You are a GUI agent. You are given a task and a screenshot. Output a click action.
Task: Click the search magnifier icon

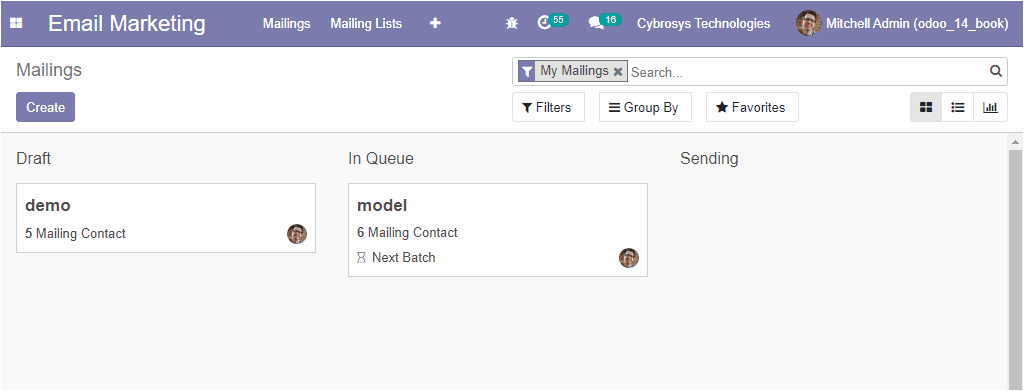[995, 71]
